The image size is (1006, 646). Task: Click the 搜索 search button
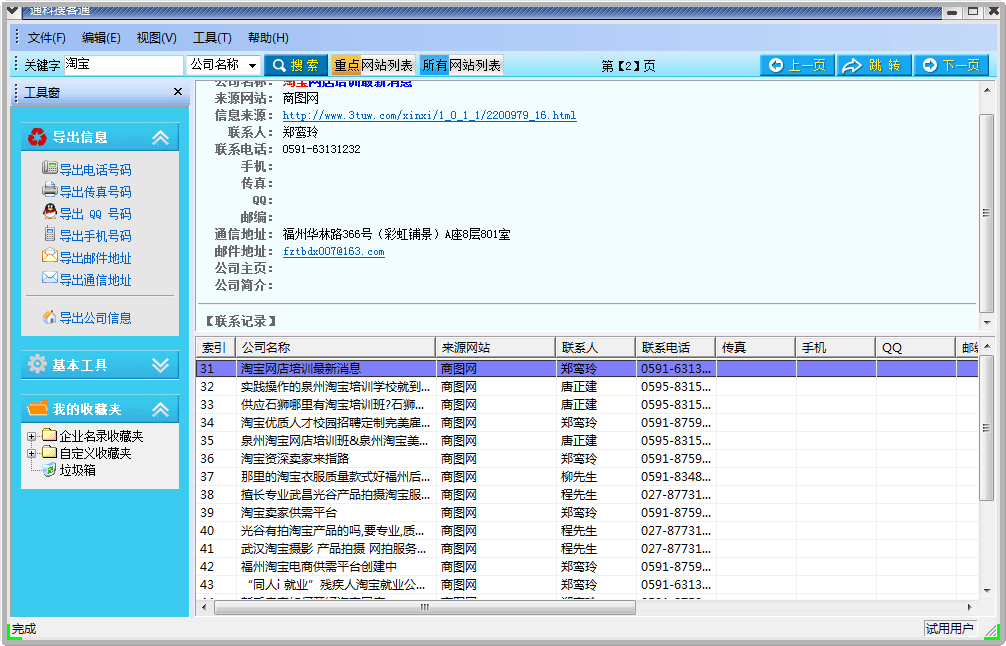pyautogui.click(x=296, y=65)
